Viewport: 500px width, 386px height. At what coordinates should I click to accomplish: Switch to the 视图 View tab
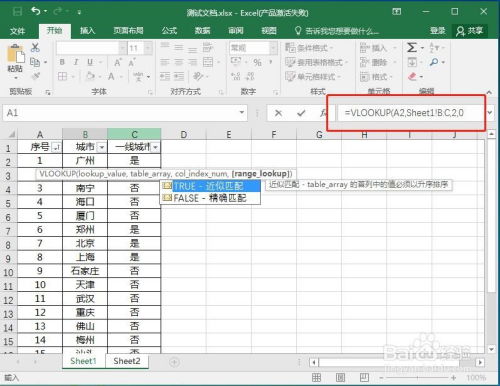(x=269, y=31)
